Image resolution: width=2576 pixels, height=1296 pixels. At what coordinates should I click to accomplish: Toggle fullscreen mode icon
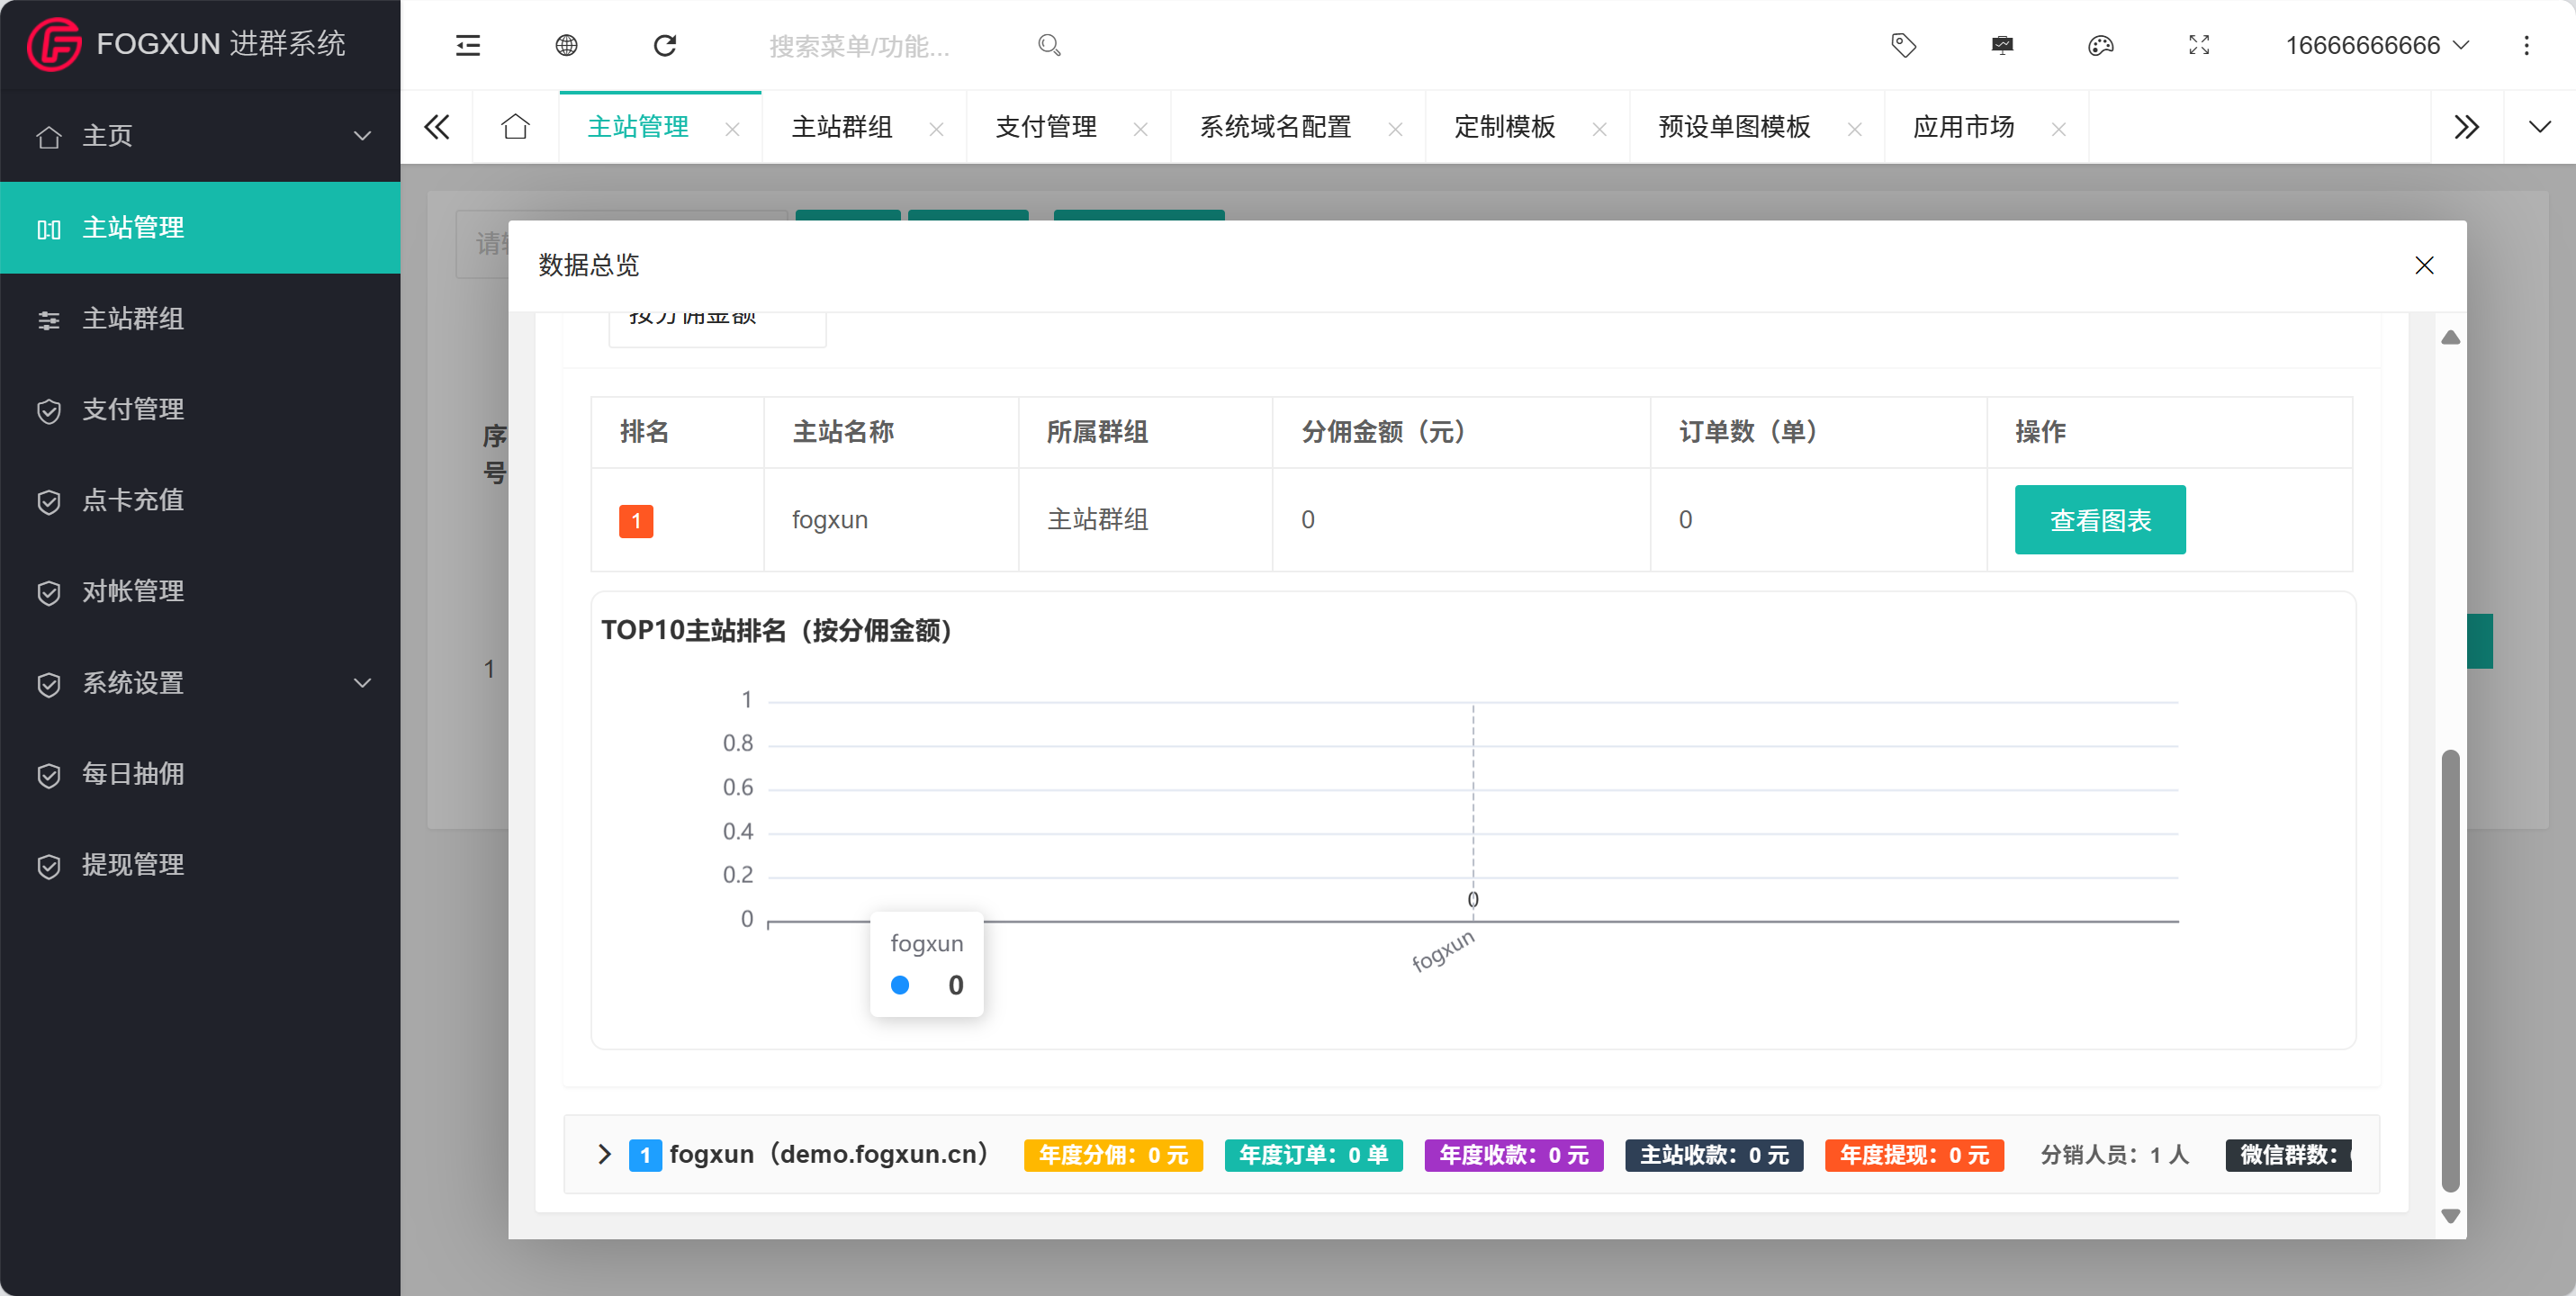click(2199, 45)
